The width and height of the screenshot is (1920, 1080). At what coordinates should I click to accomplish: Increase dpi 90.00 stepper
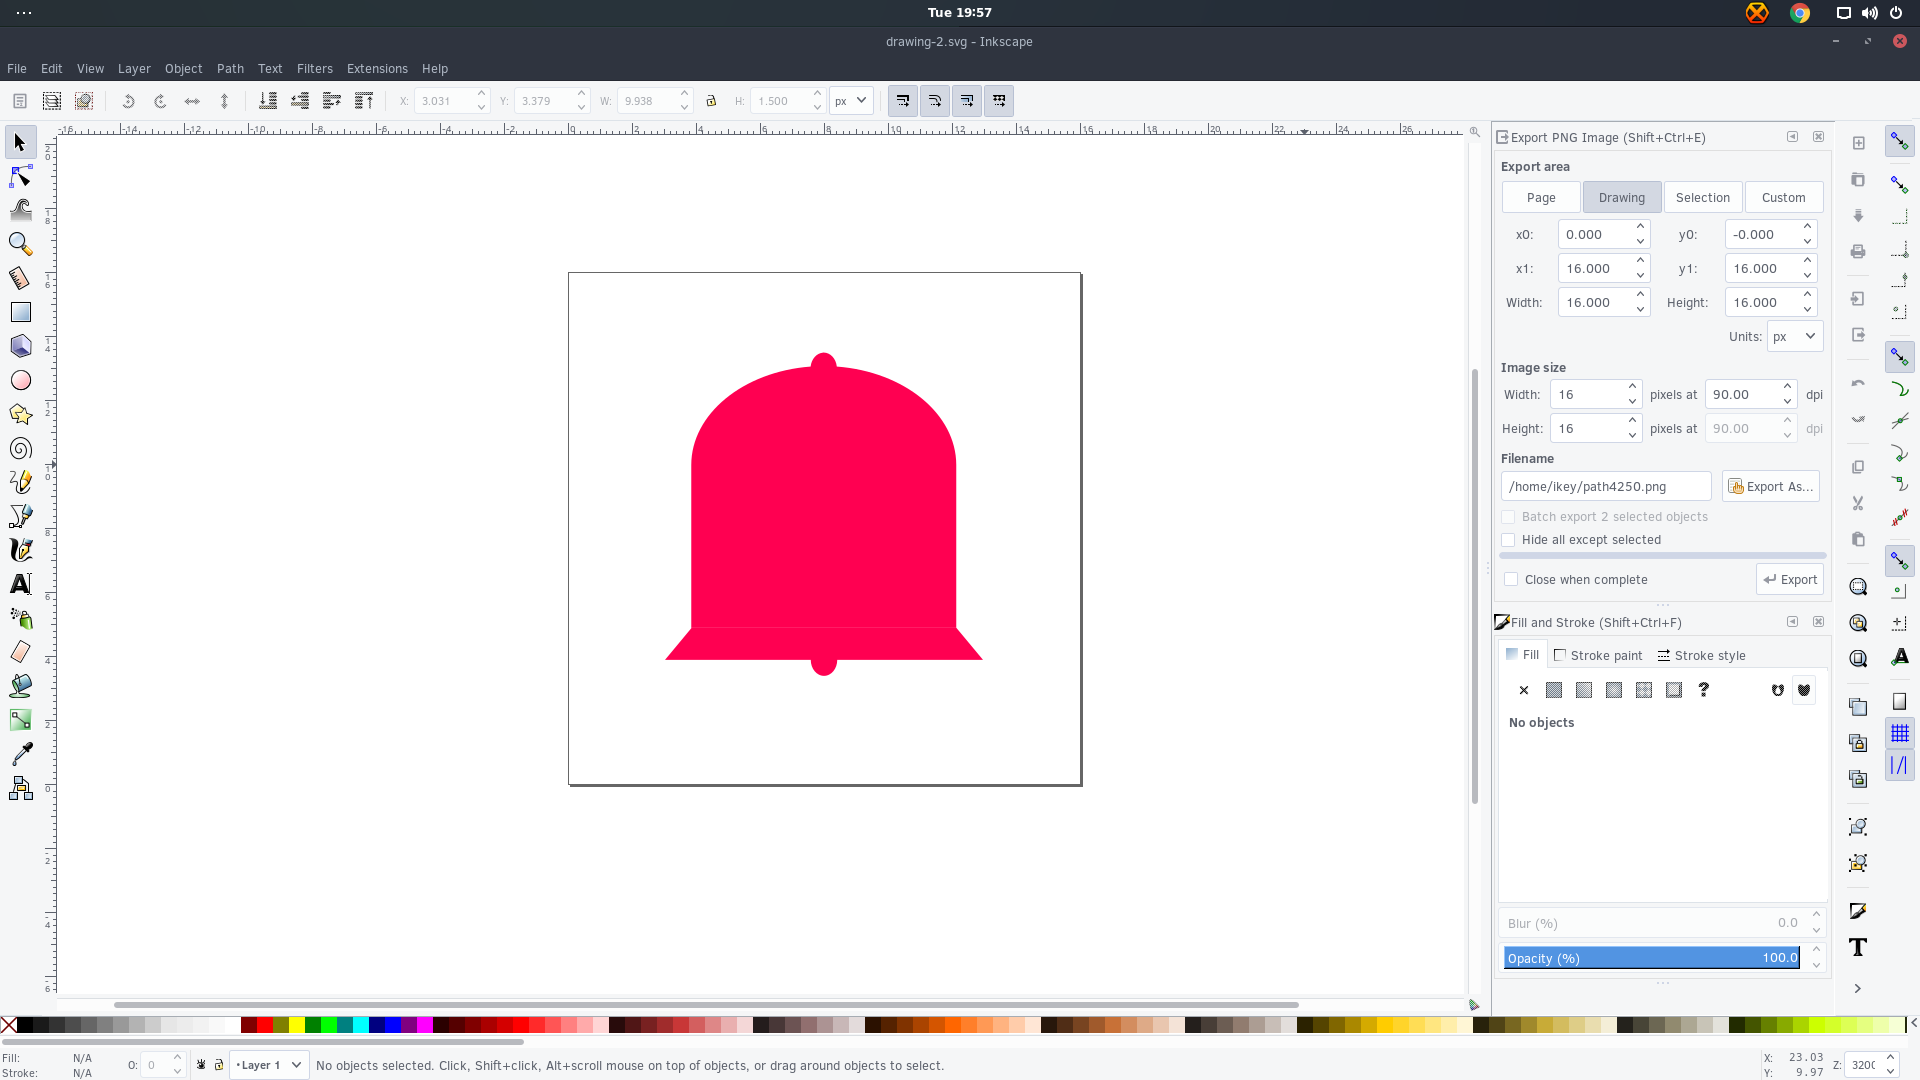(1787, 388)
